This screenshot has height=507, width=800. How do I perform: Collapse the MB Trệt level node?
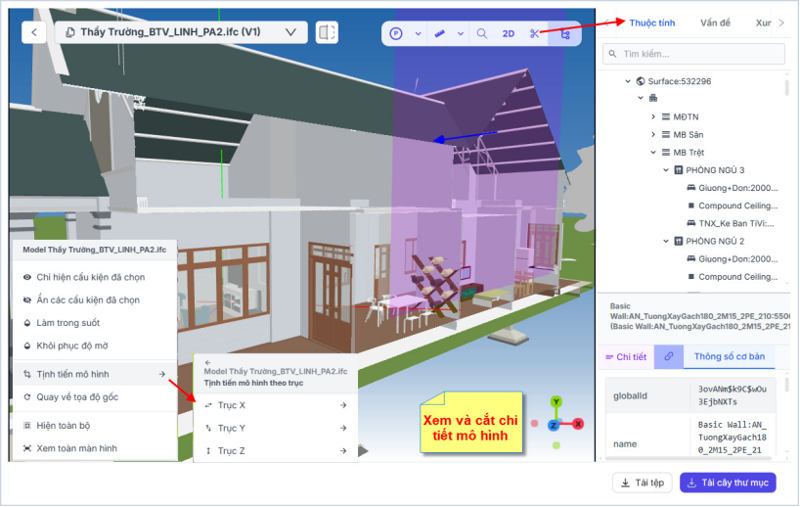click(653, 153)
